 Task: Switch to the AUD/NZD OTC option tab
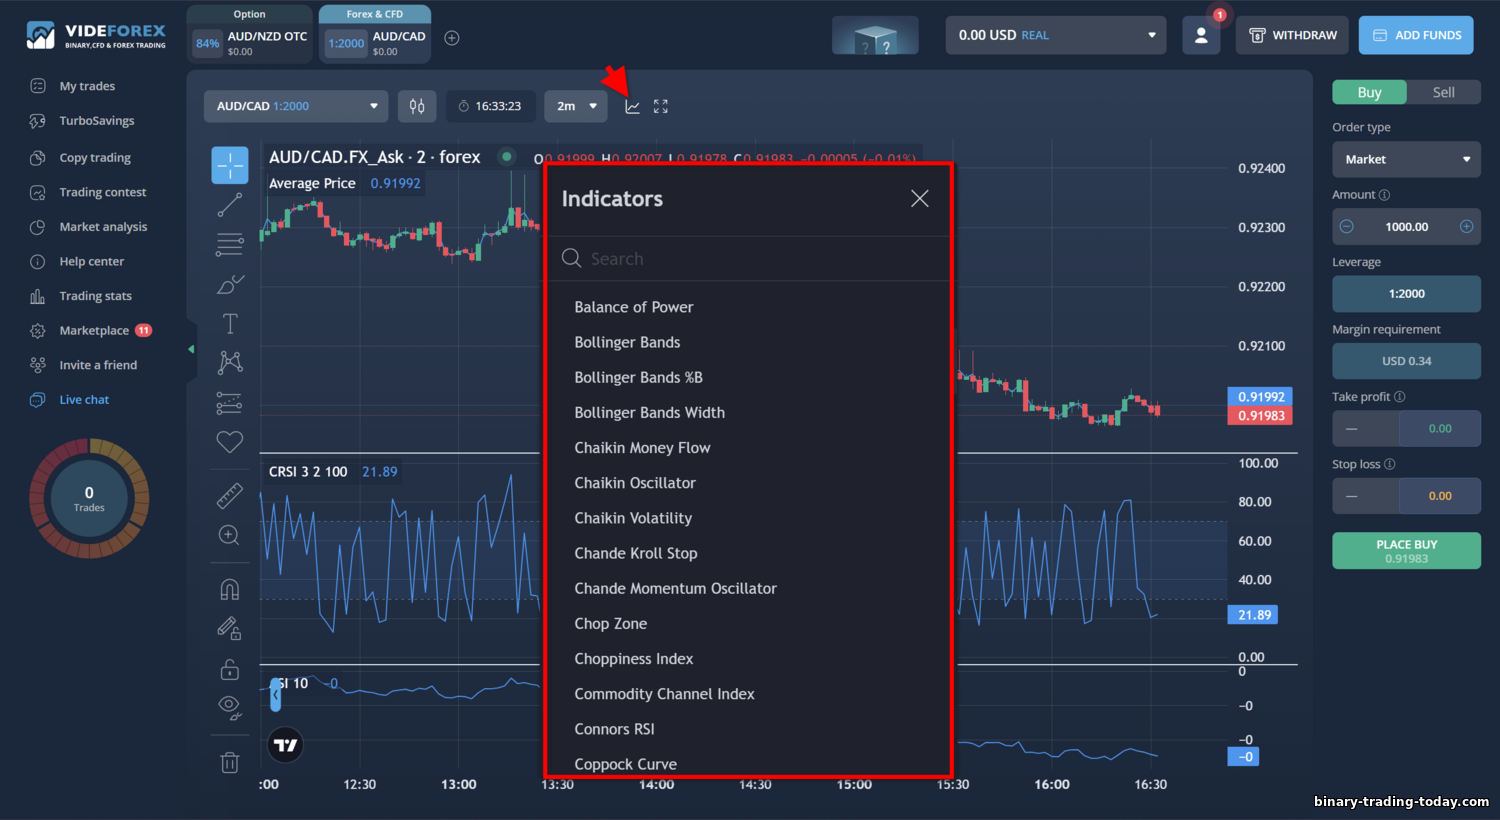coord(250,35)
